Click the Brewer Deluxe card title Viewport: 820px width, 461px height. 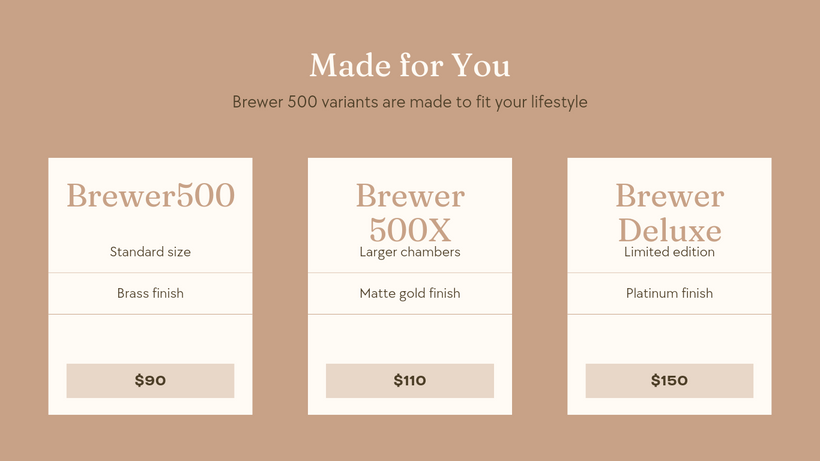coord(669,211)
